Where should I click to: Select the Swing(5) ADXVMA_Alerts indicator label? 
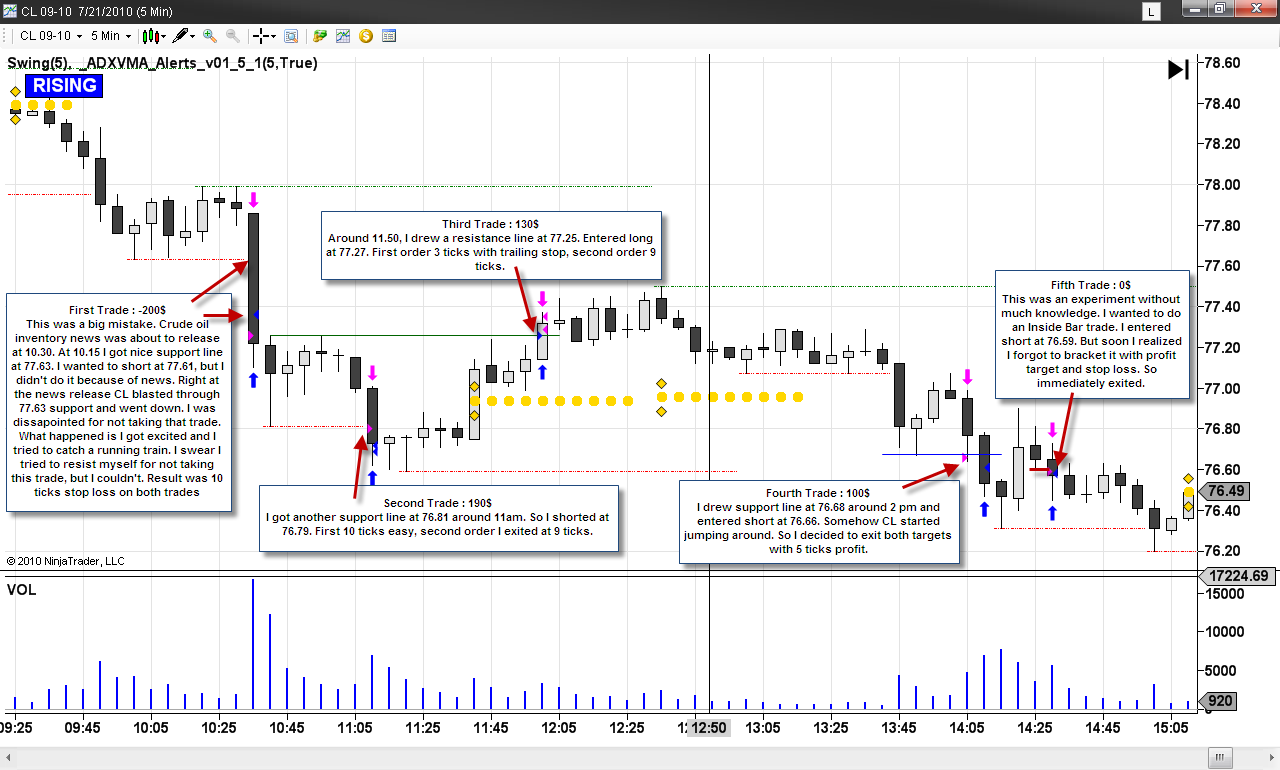[163, 63]
